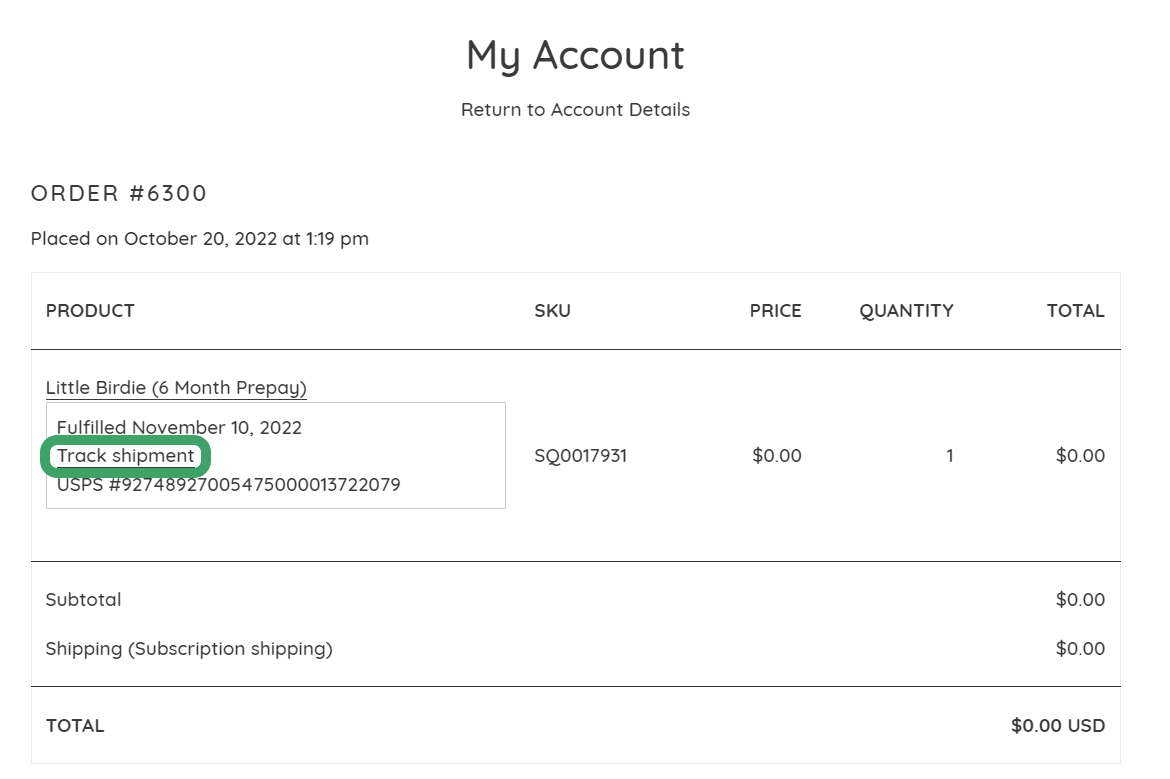
Task: Click the SKU column header
Action: [x=552, y=311]
